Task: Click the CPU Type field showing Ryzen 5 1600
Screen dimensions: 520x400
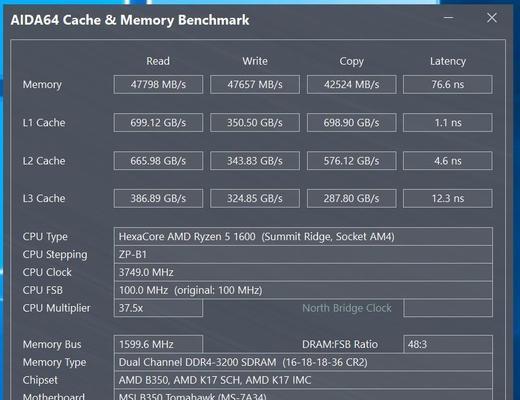Action: tap(303, 237)
